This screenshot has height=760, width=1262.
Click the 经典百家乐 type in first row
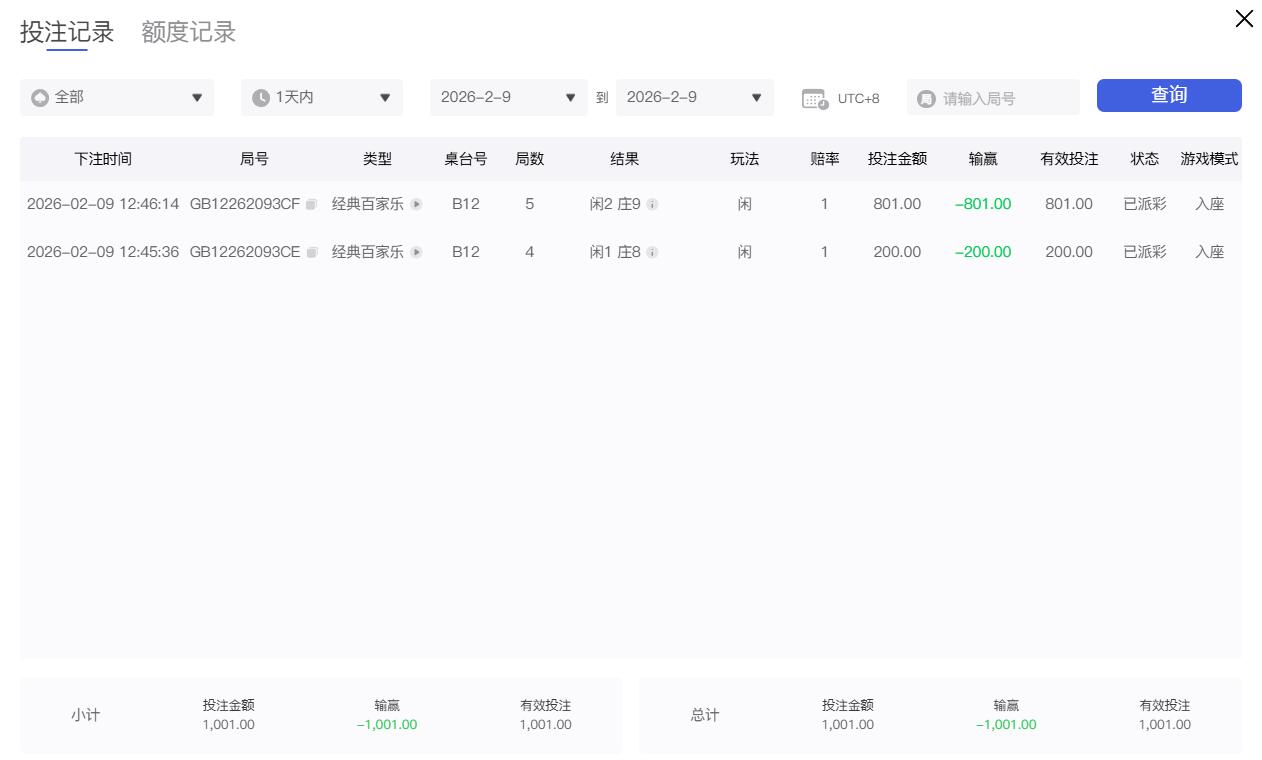367,205
